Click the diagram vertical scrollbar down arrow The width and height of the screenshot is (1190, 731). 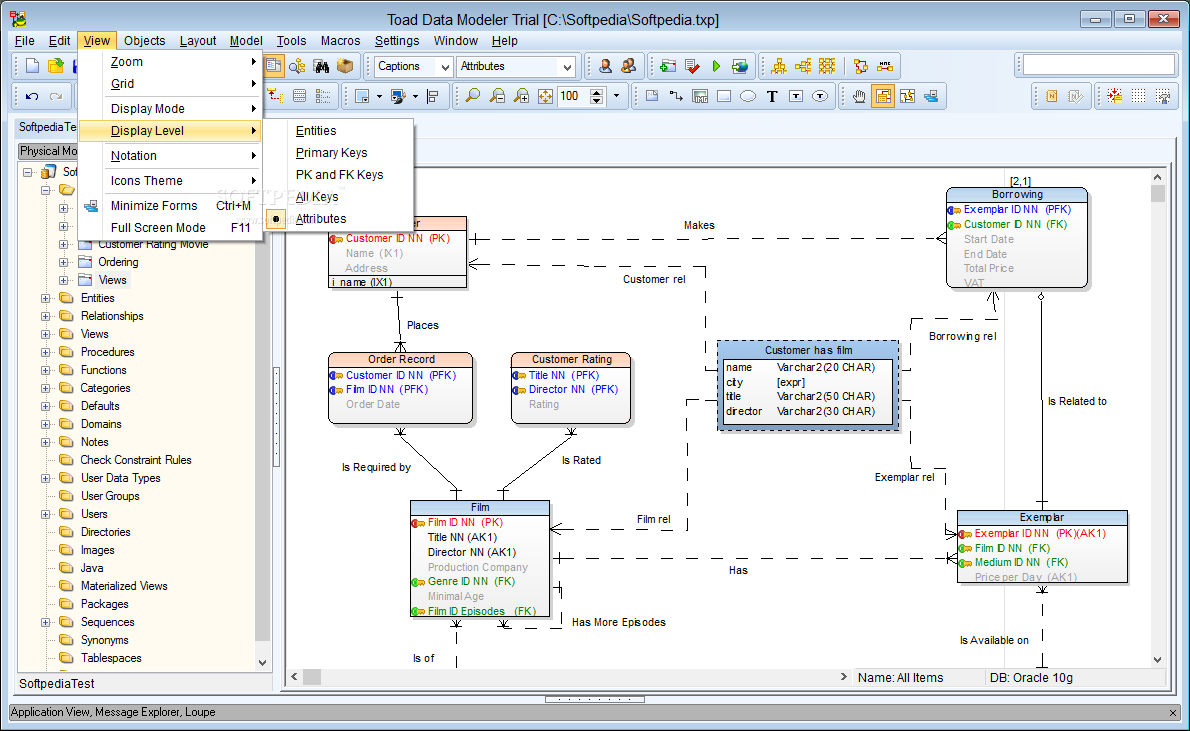coord(1157,660)
